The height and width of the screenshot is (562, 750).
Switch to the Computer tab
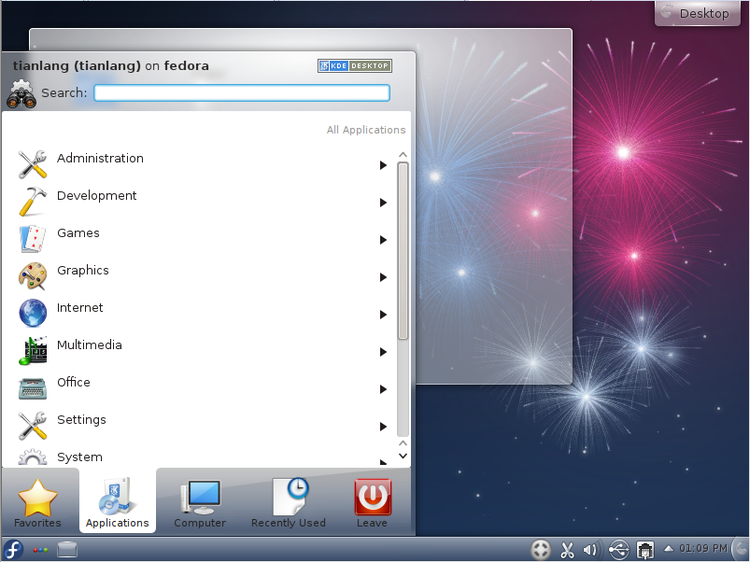[200, 502]
